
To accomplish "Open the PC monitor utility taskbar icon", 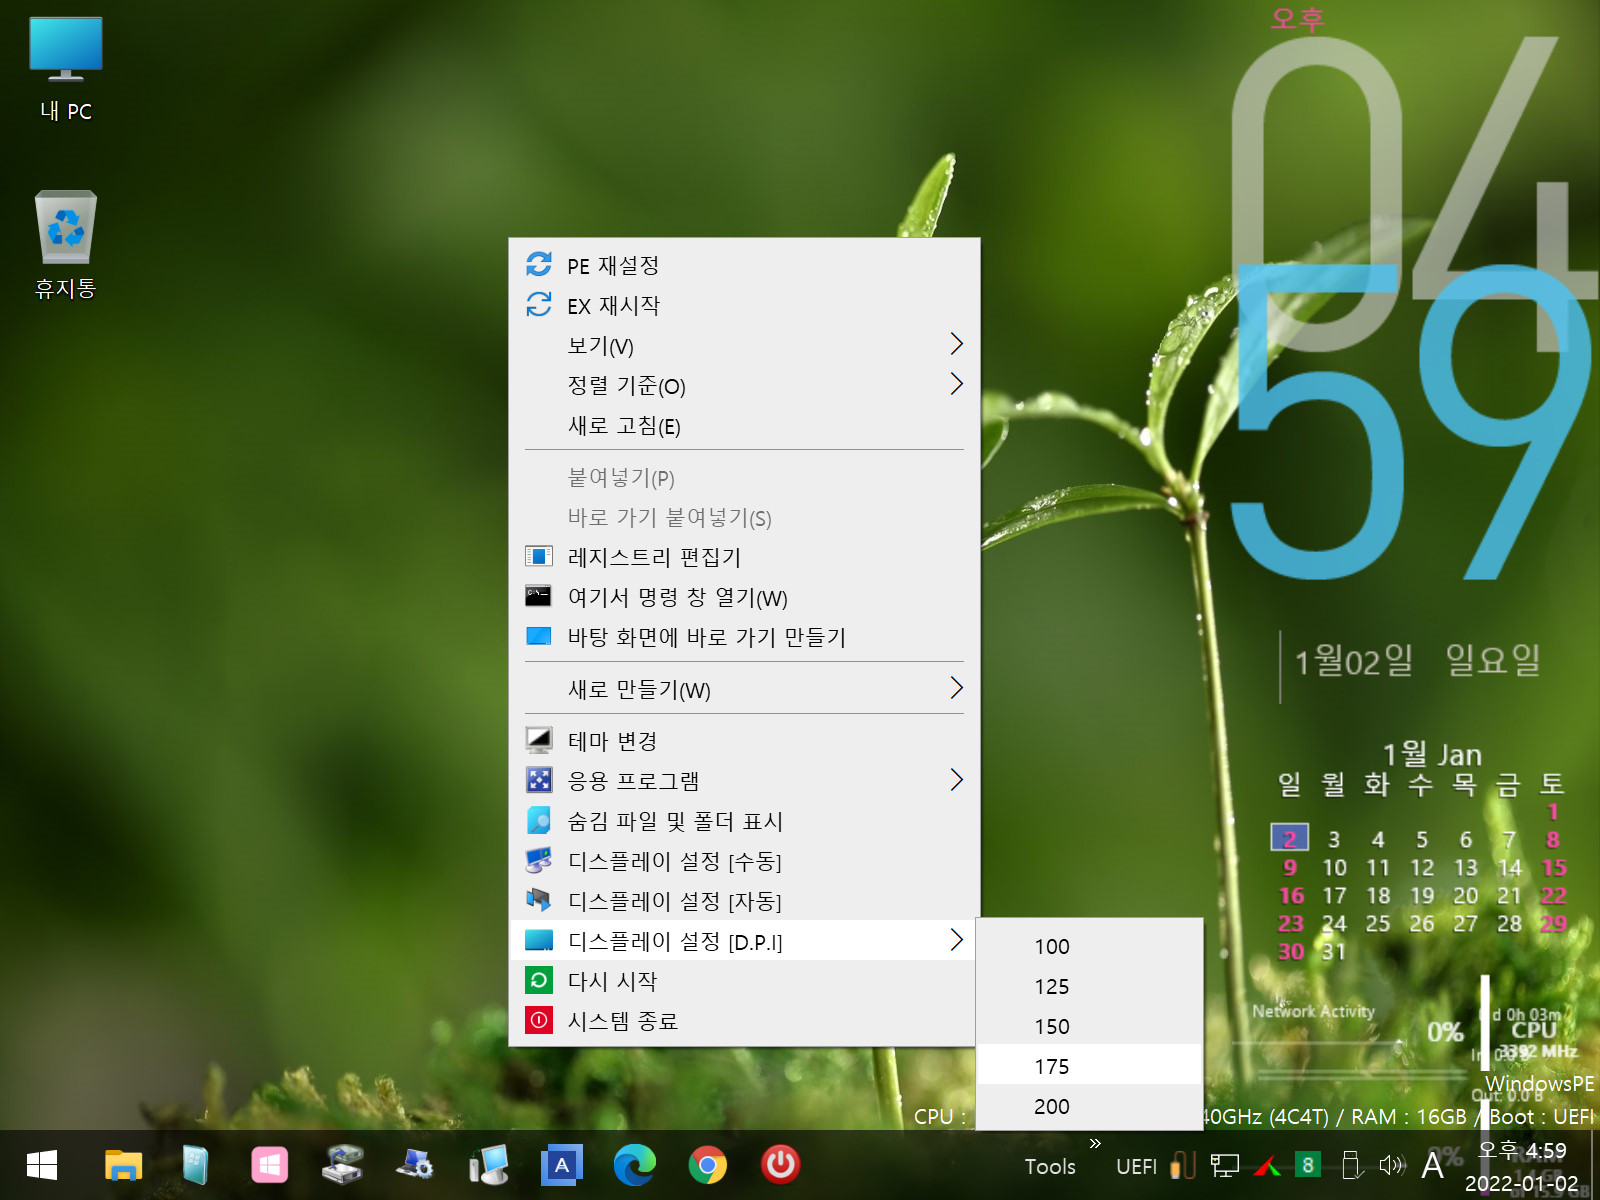I will pyautogui.click(x=489, y=1165).
